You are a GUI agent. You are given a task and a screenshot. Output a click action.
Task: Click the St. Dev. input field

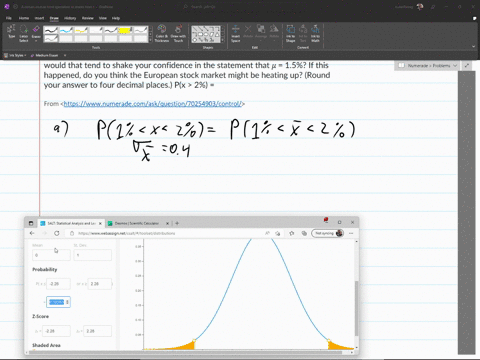[x=92, y=255]
